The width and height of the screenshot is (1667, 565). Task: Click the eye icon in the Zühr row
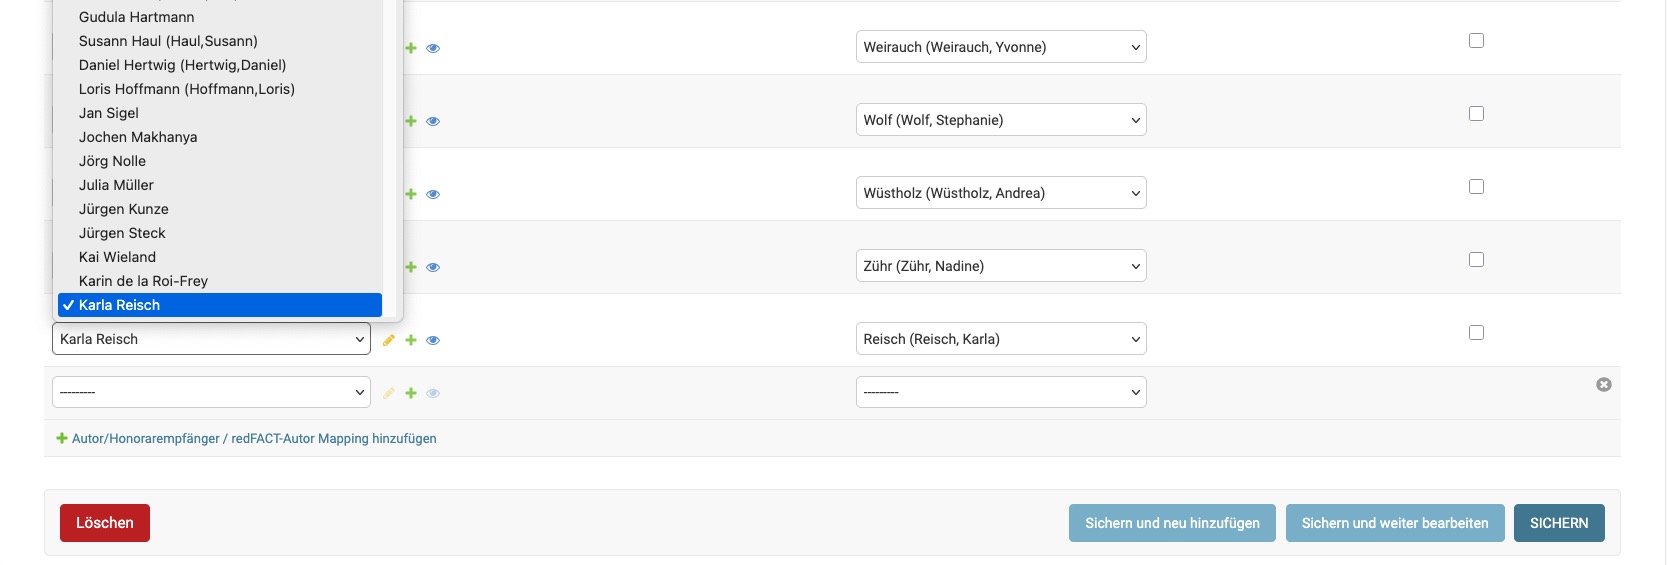(433, 267)
